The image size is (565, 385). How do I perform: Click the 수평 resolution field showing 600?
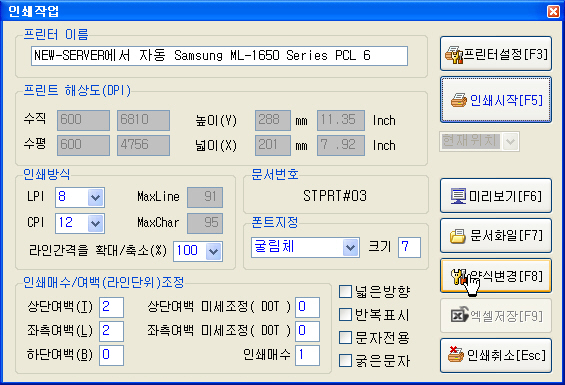pos(83,145)
